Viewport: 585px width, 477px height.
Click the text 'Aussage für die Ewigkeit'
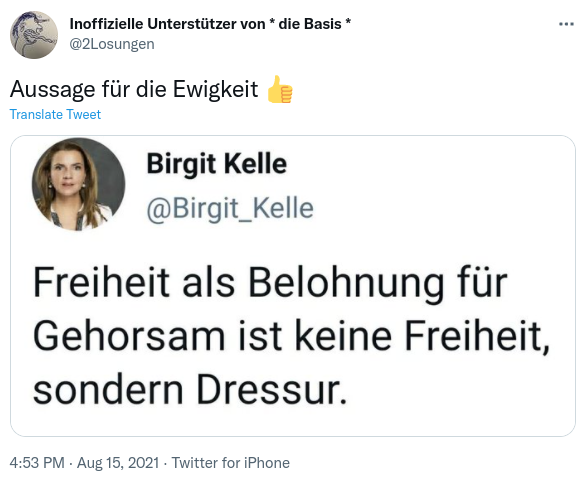pyautogui.click(x=134, y=90)
